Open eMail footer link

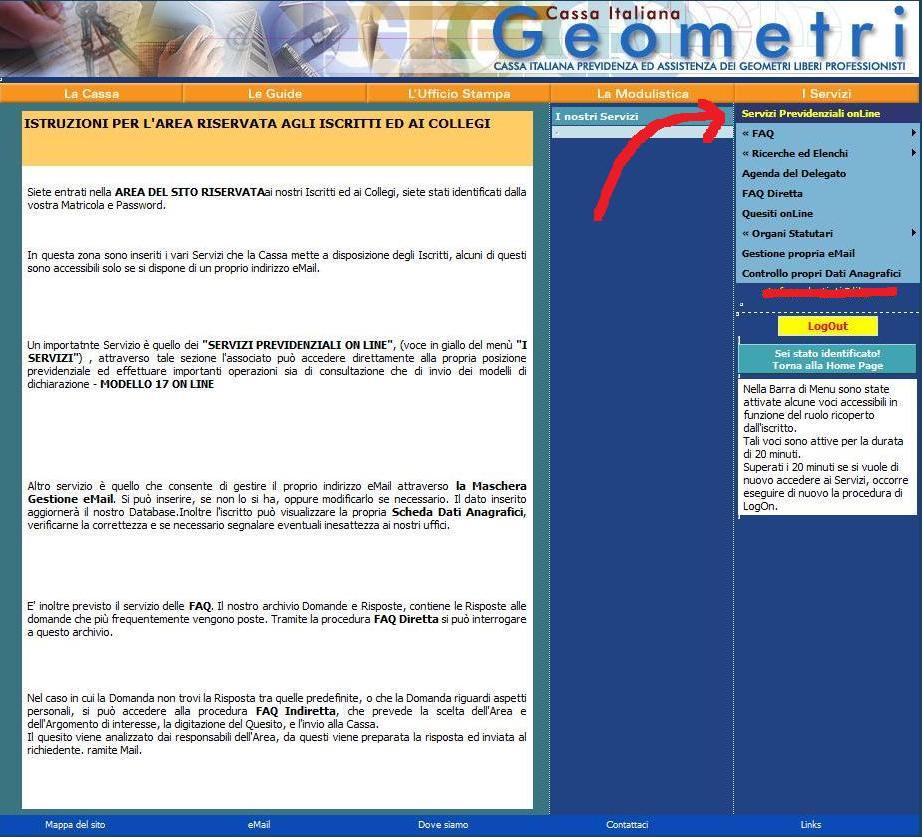coord(259,825)
